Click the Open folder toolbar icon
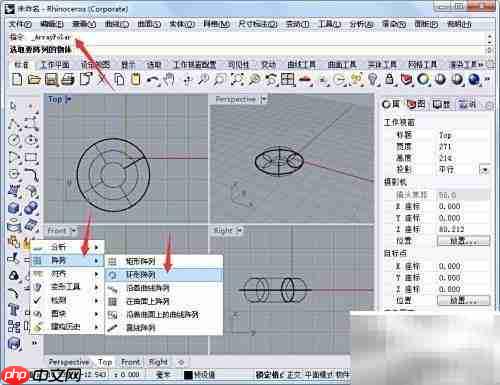Image resolution: width=500 pixels, height=385 pixels. [34, 80]
